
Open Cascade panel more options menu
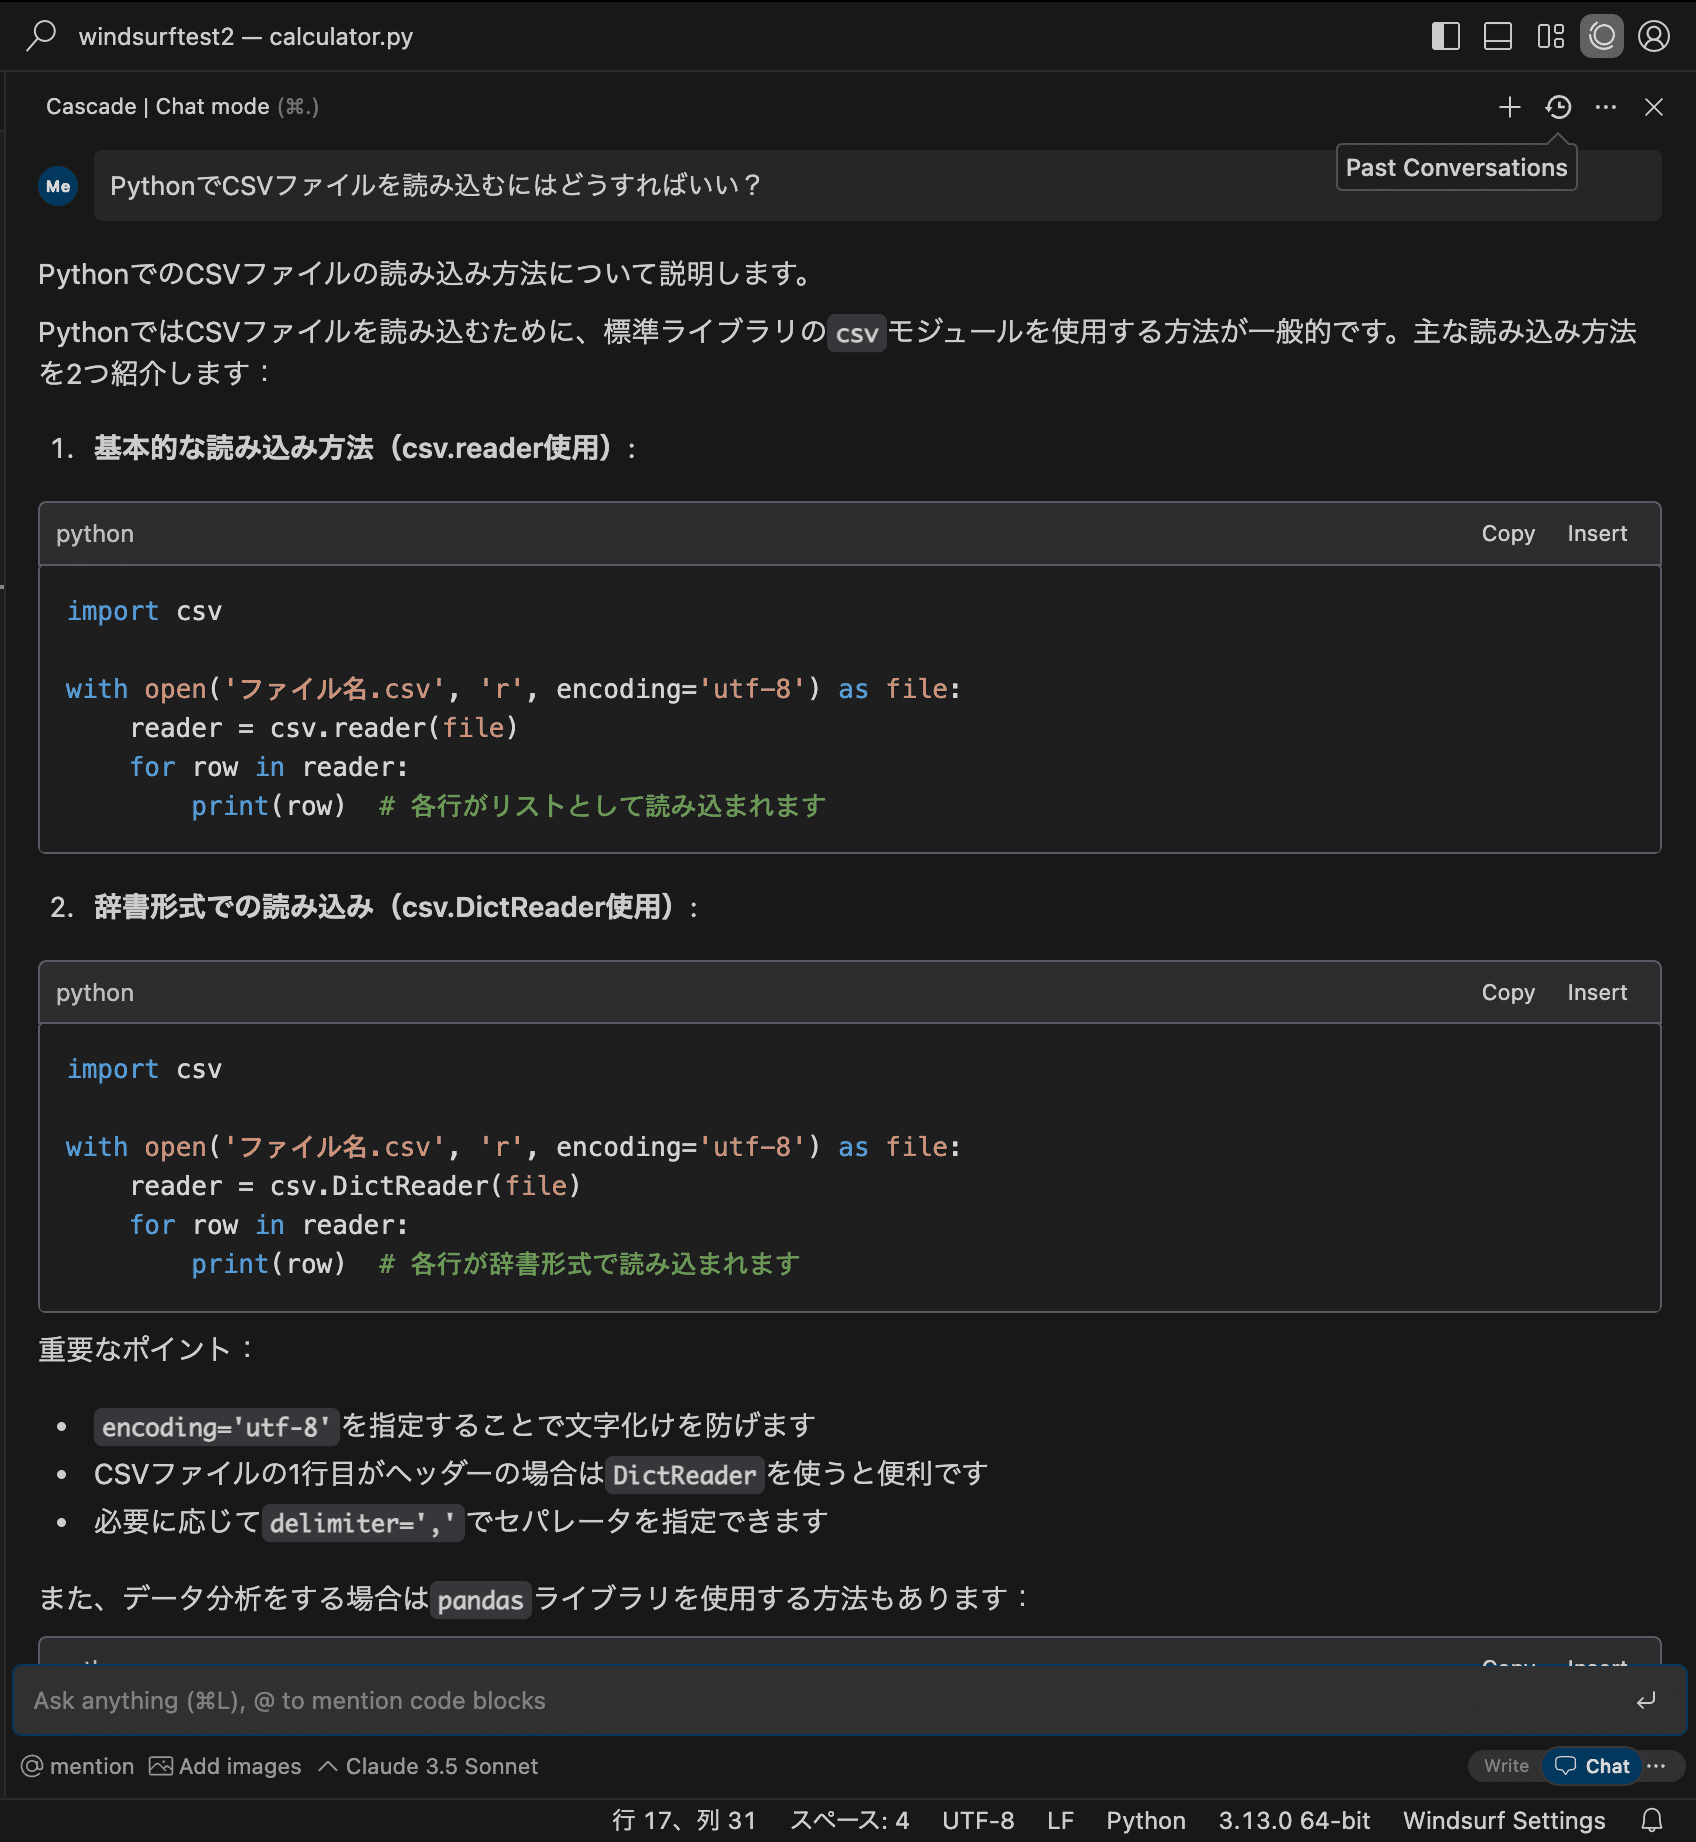pos(1606,107)
